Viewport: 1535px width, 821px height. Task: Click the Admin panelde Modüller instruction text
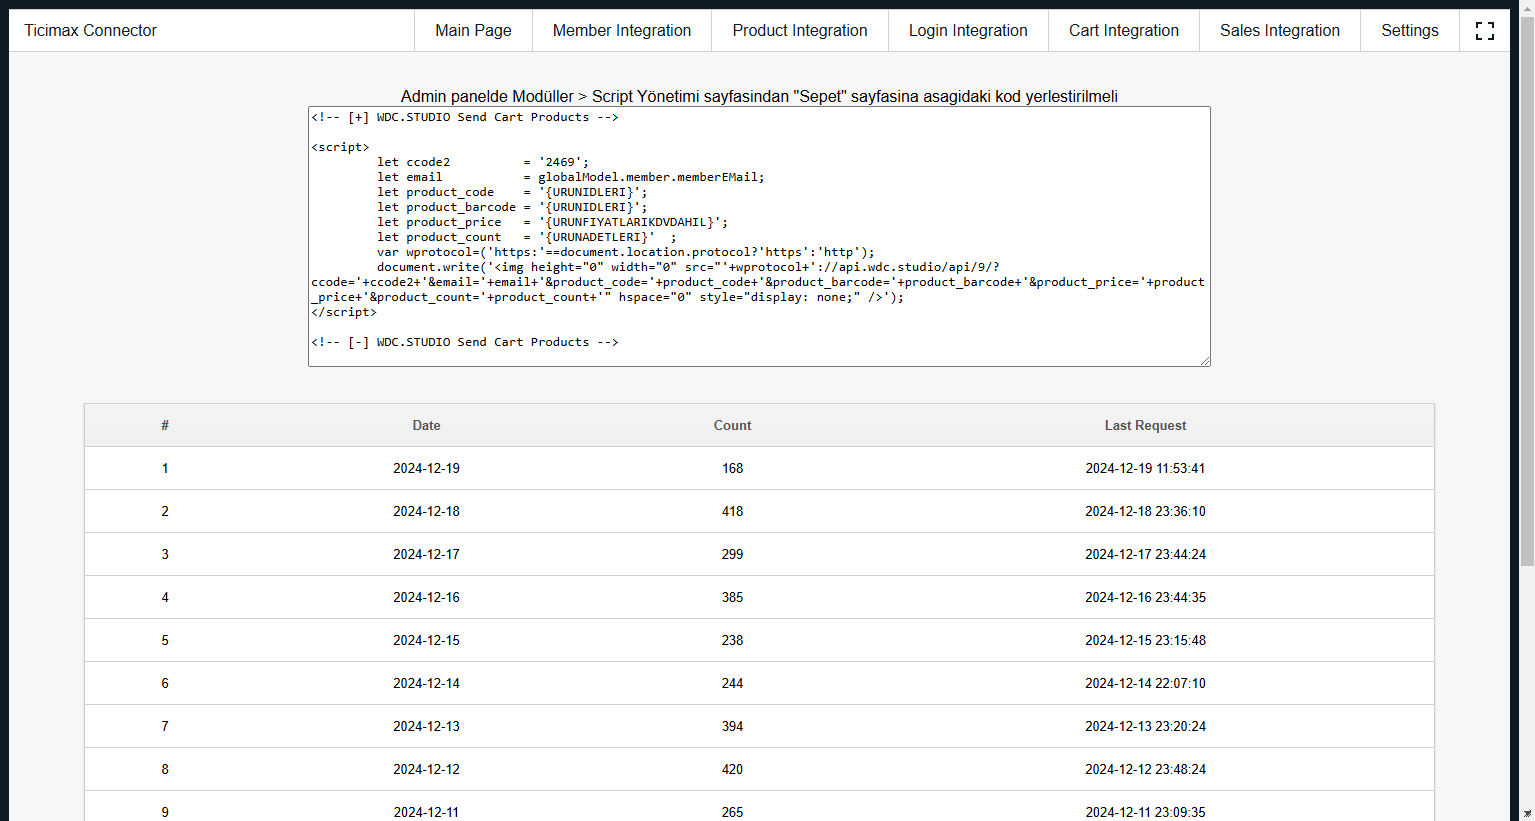[759, 97]
